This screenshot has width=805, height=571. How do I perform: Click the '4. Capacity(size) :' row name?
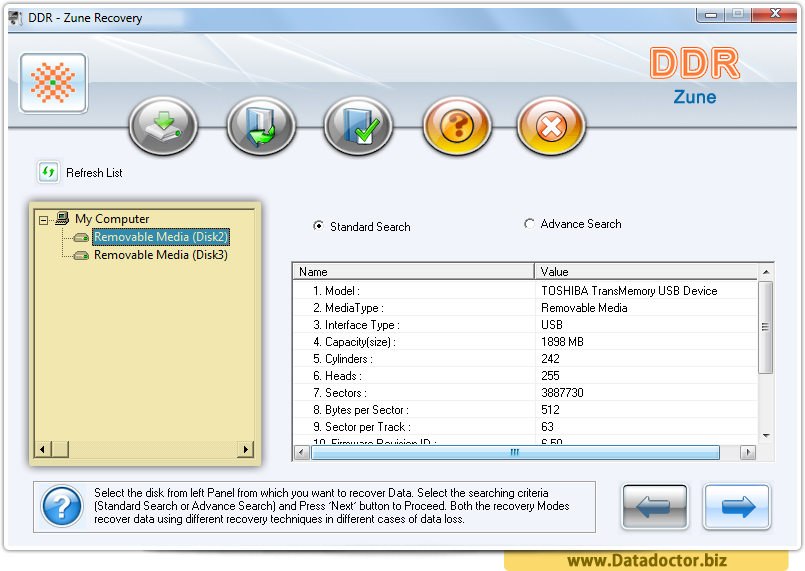click(x=354, y=341)
